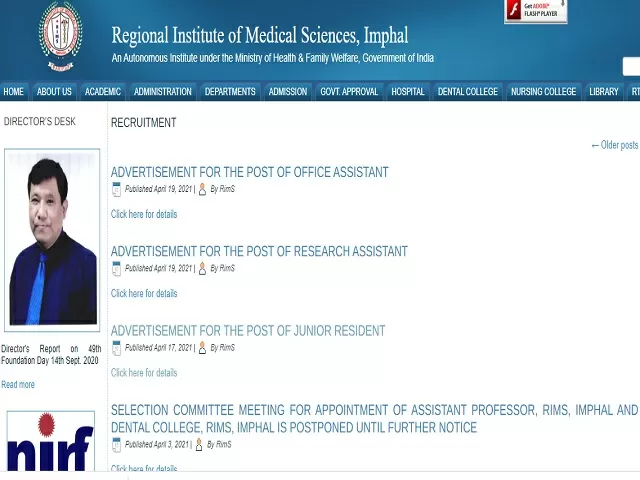Click details link under Research Assistant post
640x480 pixels.
144,293
